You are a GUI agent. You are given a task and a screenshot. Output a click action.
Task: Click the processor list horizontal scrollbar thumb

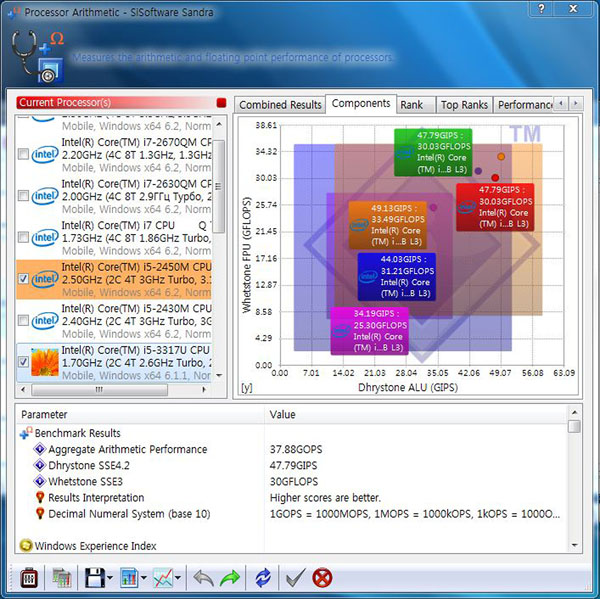click(99, 390)
